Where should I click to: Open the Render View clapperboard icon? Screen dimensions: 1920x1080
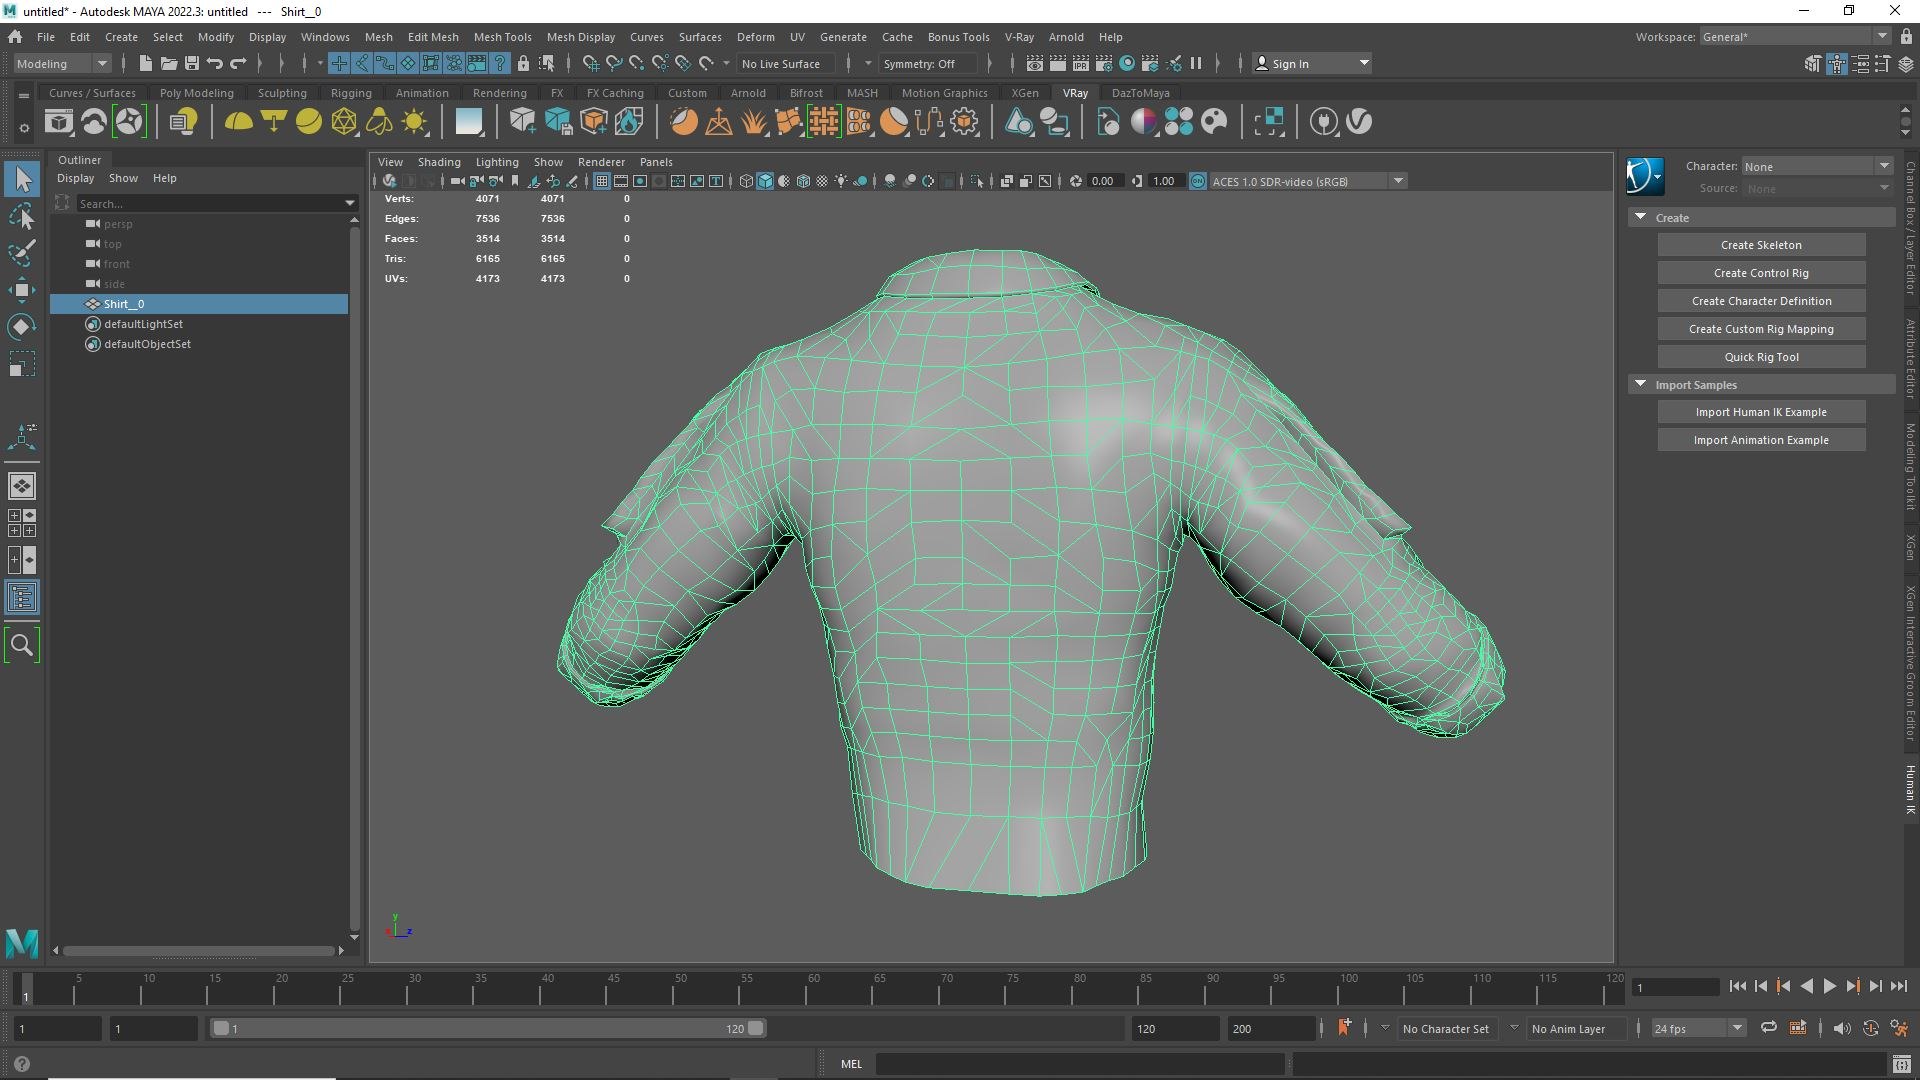pos(1035,63)
